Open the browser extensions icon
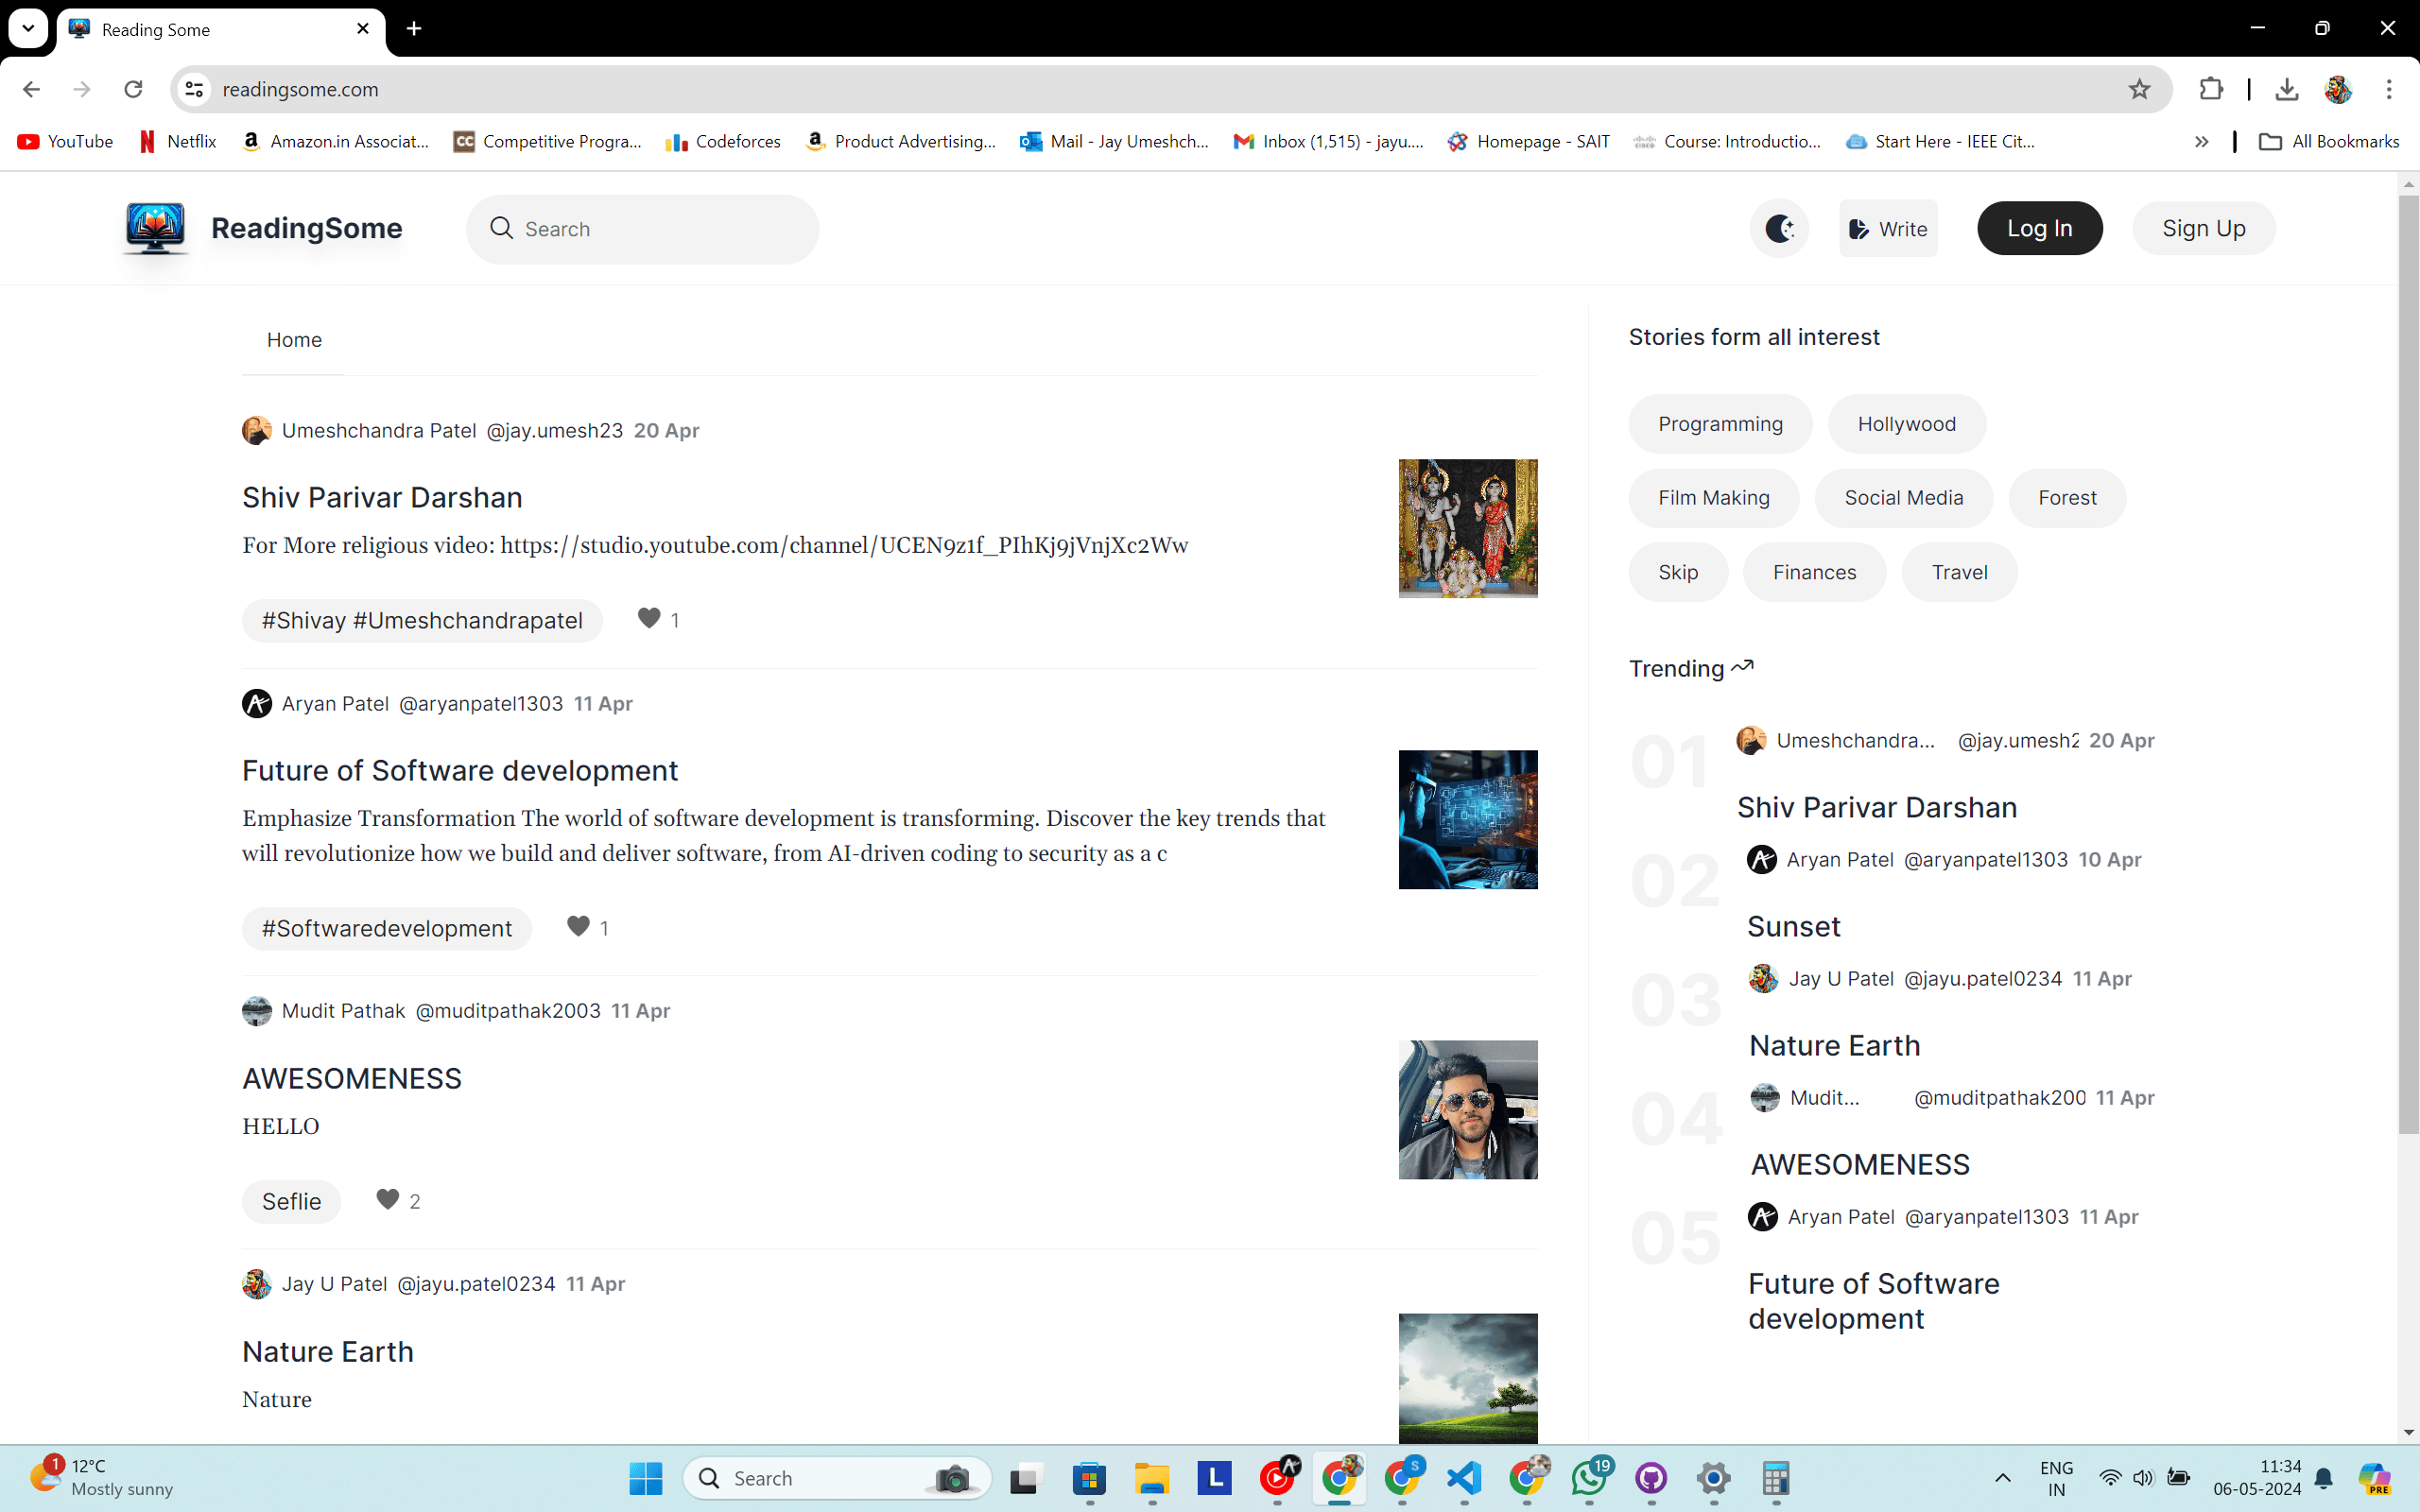Viewport: 2420px width, 1512px height. click(x=2211, y=89)
